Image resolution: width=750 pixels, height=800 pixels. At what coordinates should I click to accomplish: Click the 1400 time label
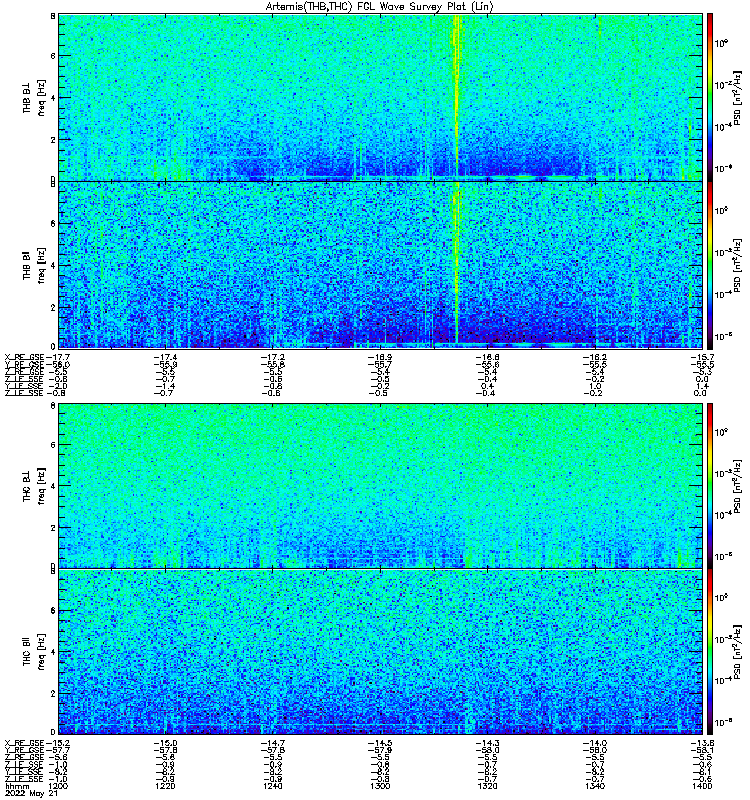click(x=703, y=786)
